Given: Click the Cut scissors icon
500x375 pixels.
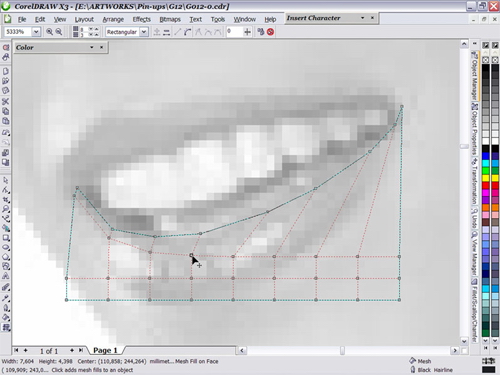Looking at the screenshot, I should coord(6,101).
